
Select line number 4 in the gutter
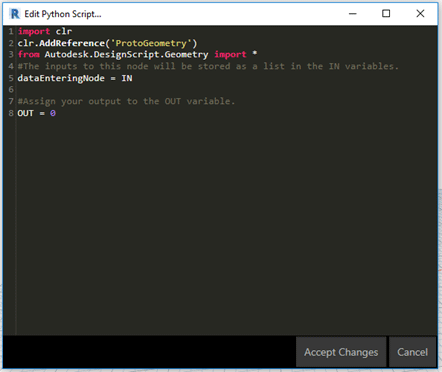(11, 66)
